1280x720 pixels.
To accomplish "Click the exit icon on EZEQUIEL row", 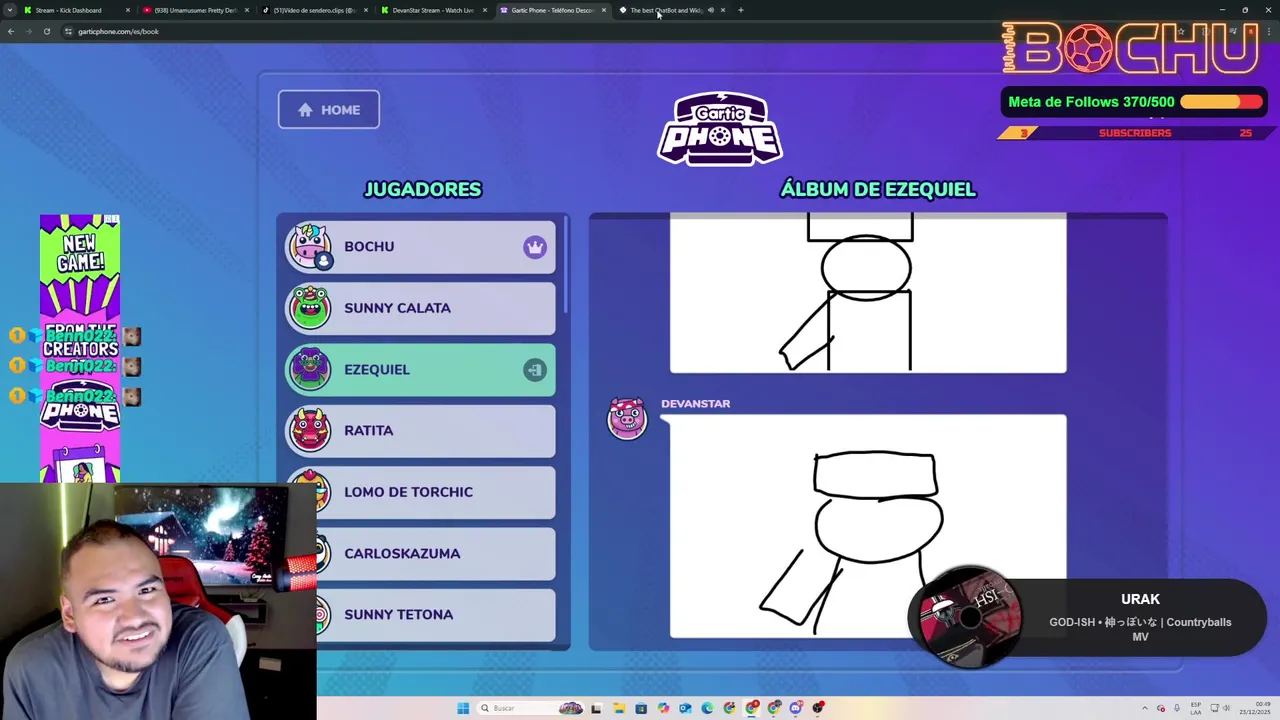I will pos(535,370).
